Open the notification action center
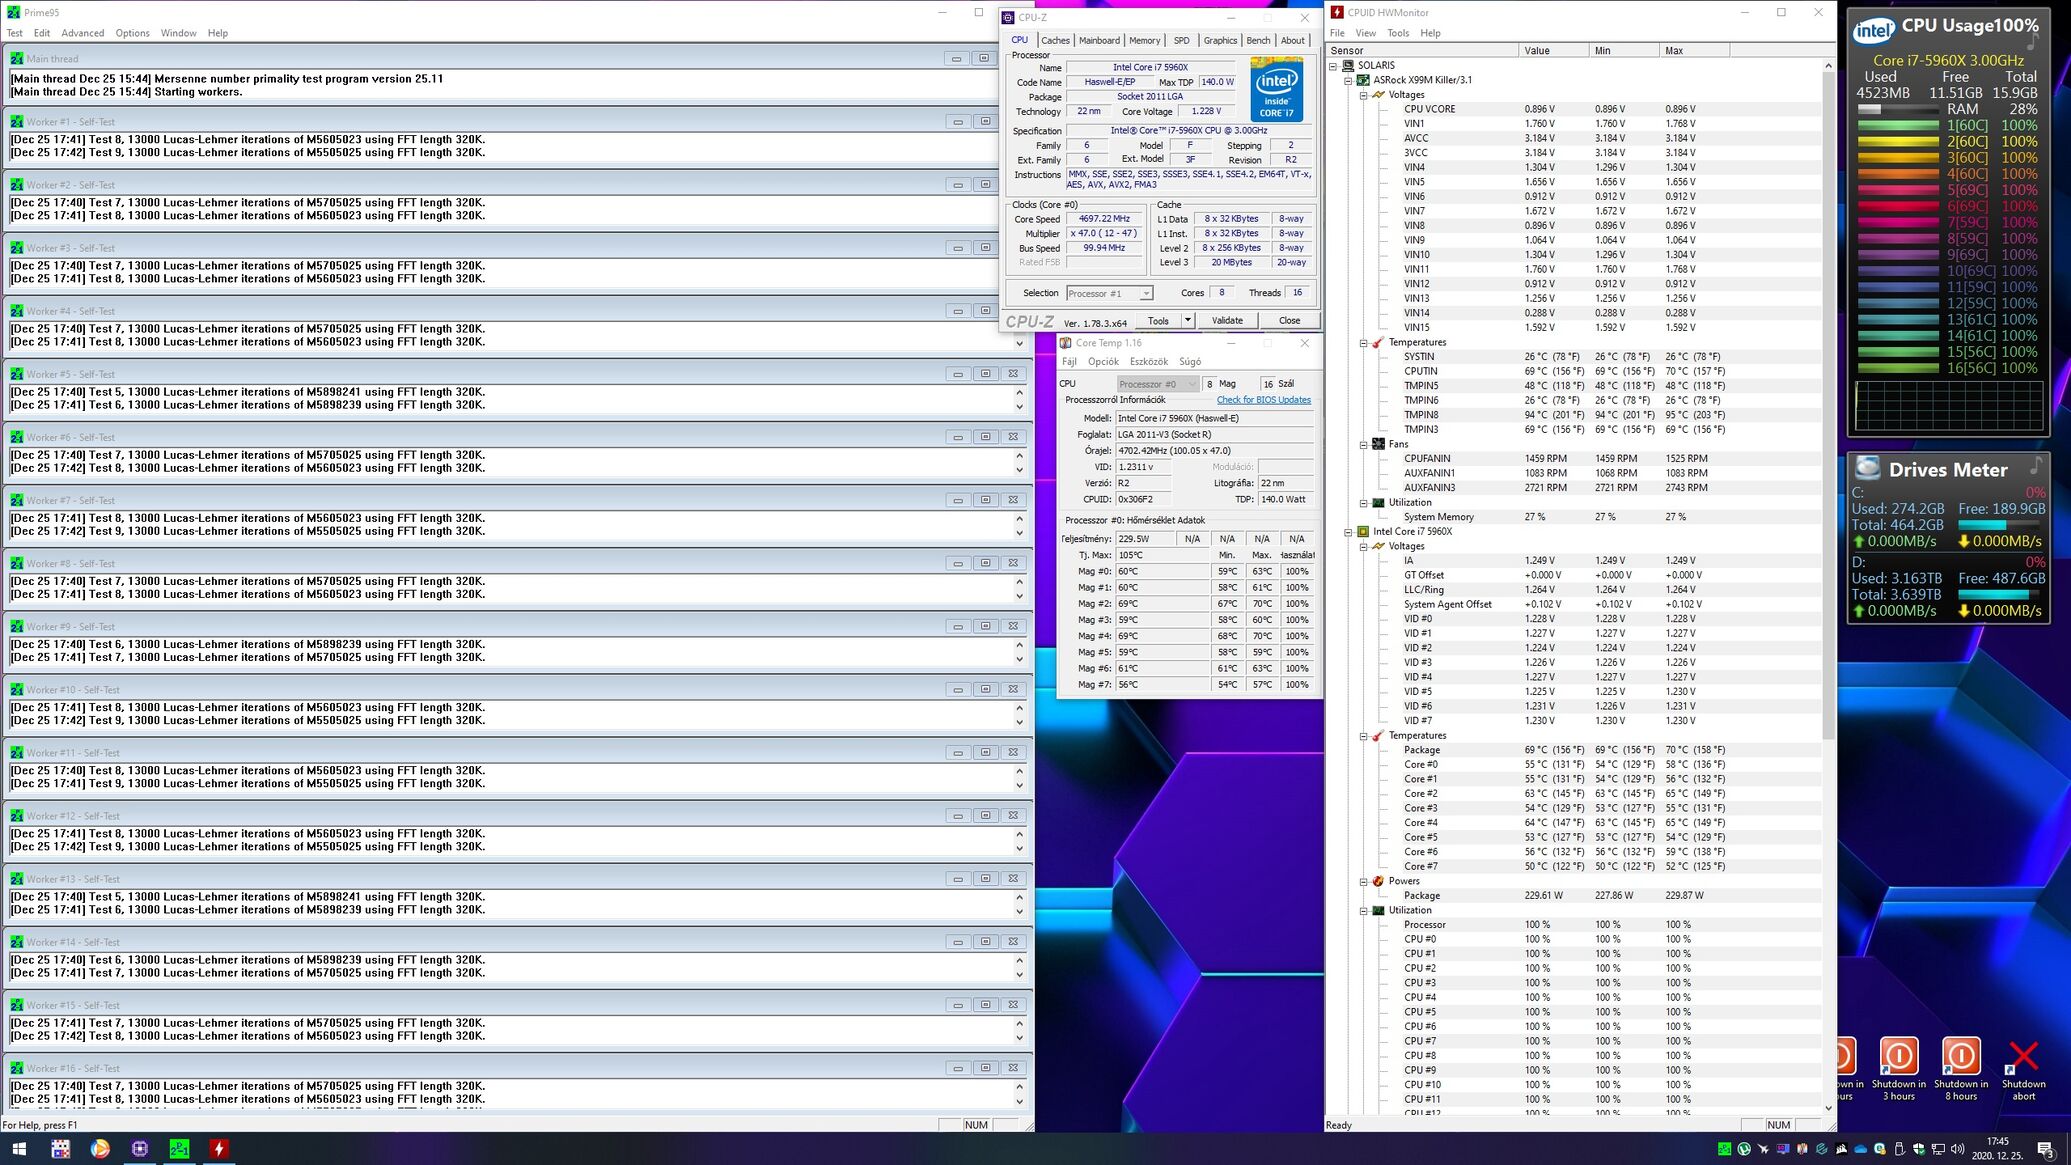 coord(2045,1149)
